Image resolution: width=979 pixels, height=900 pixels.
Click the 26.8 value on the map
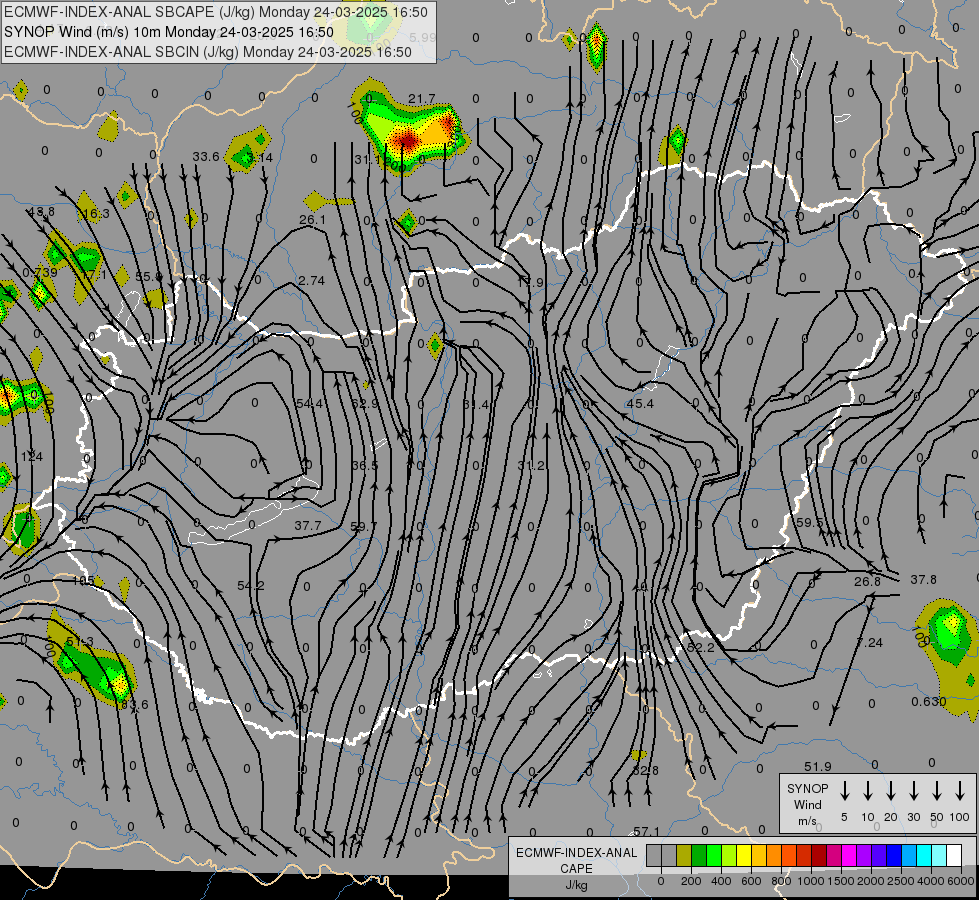[x=867, y=581]
